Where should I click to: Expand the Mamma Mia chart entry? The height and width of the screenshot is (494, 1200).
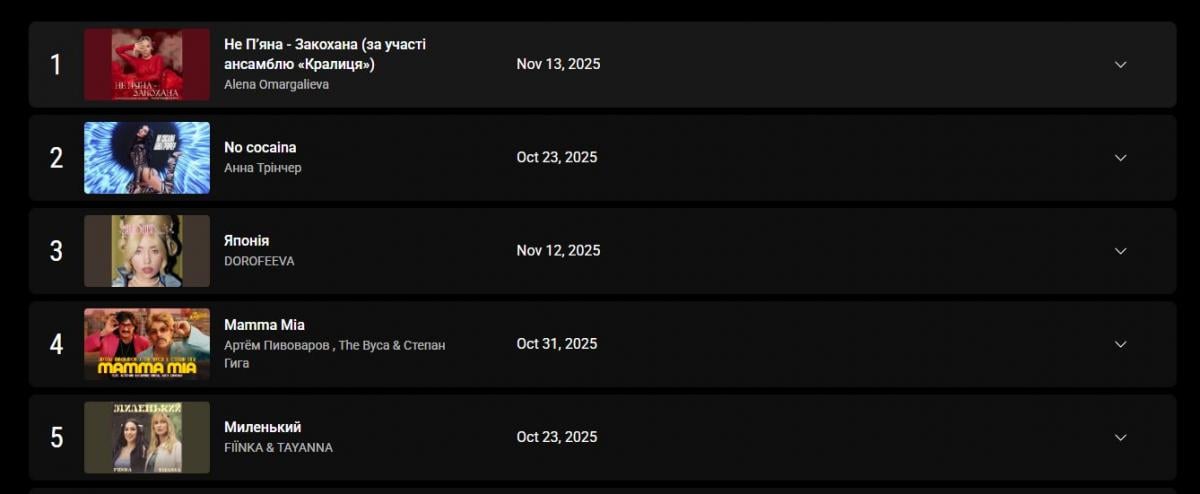(x=1120, y=344)
